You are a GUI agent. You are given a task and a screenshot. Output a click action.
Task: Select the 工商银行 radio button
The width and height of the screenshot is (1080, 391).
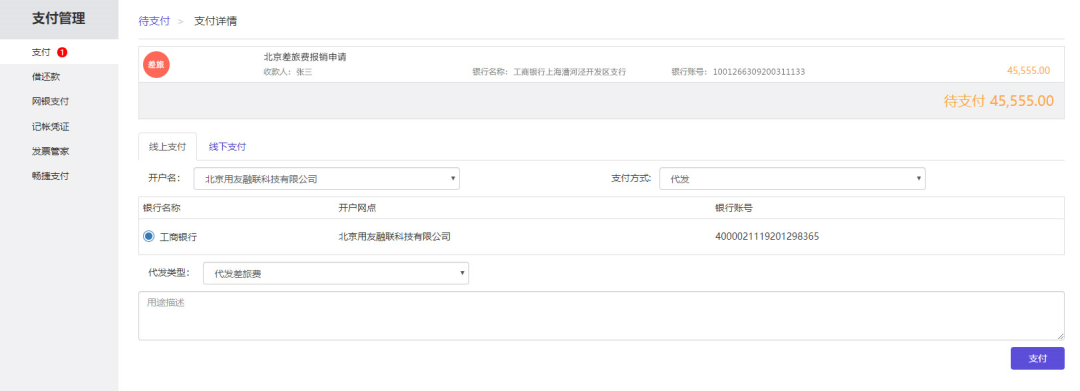tap(149, 236)
